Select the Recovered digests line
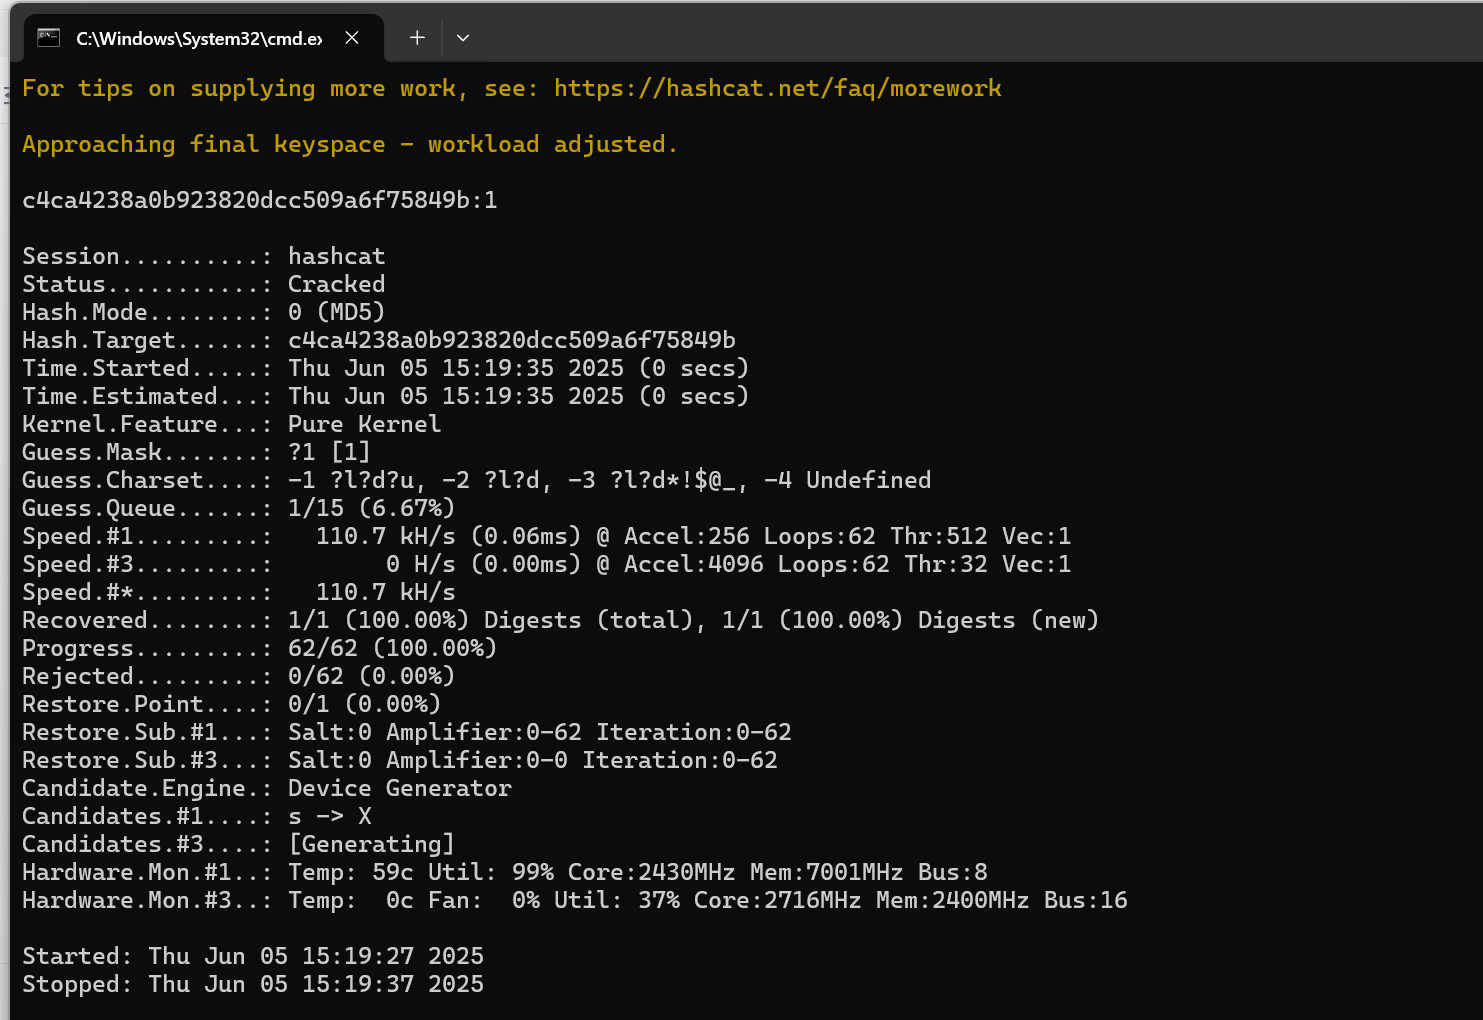The image size is (1483, 1020). tap(560, 620)
